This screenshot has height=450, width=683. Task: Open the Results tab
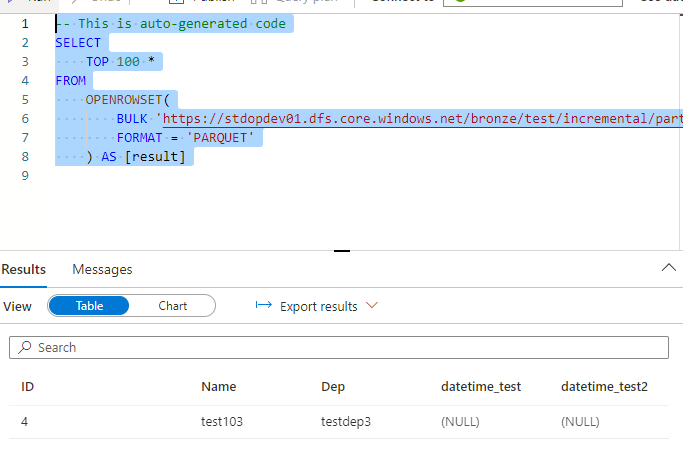24,270
